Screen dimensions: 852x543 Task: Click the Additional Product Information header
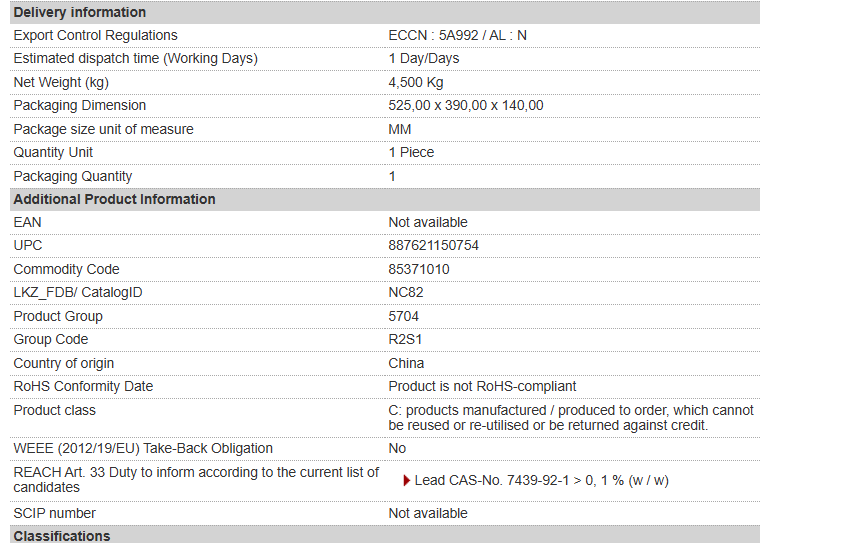[114, 199]
